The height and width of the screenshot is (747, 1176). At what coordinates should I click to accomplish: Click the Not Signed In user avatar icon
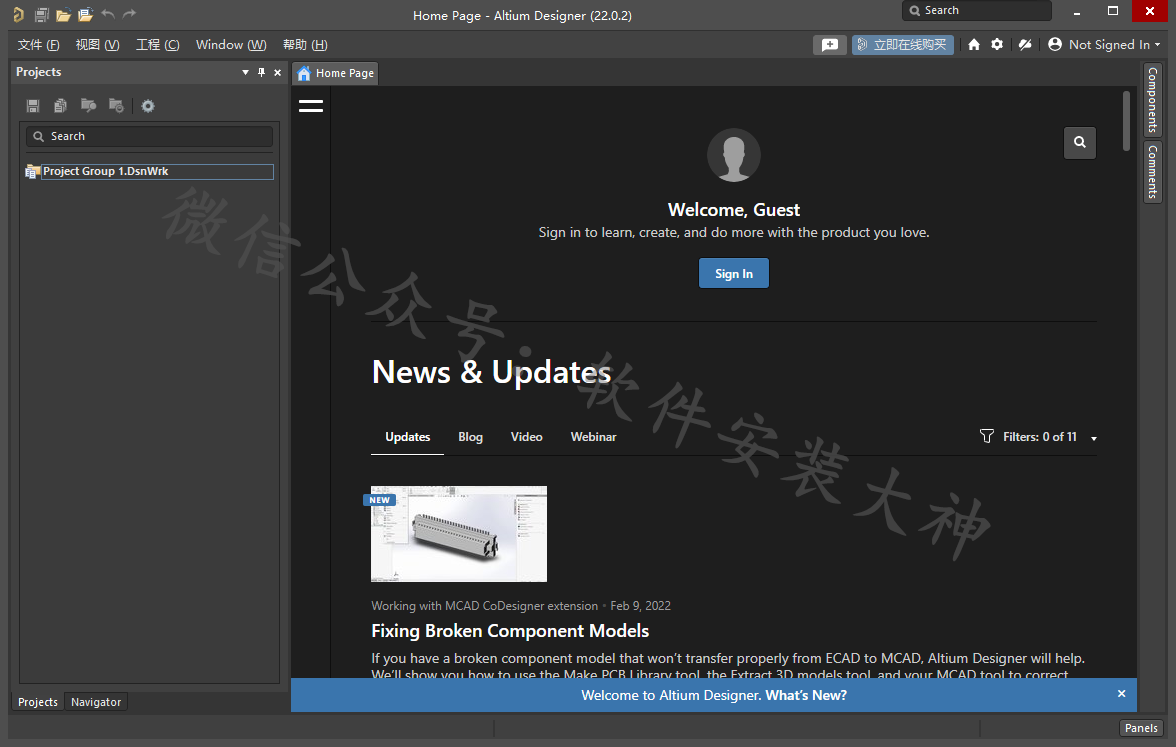(x=1054, y=45)
